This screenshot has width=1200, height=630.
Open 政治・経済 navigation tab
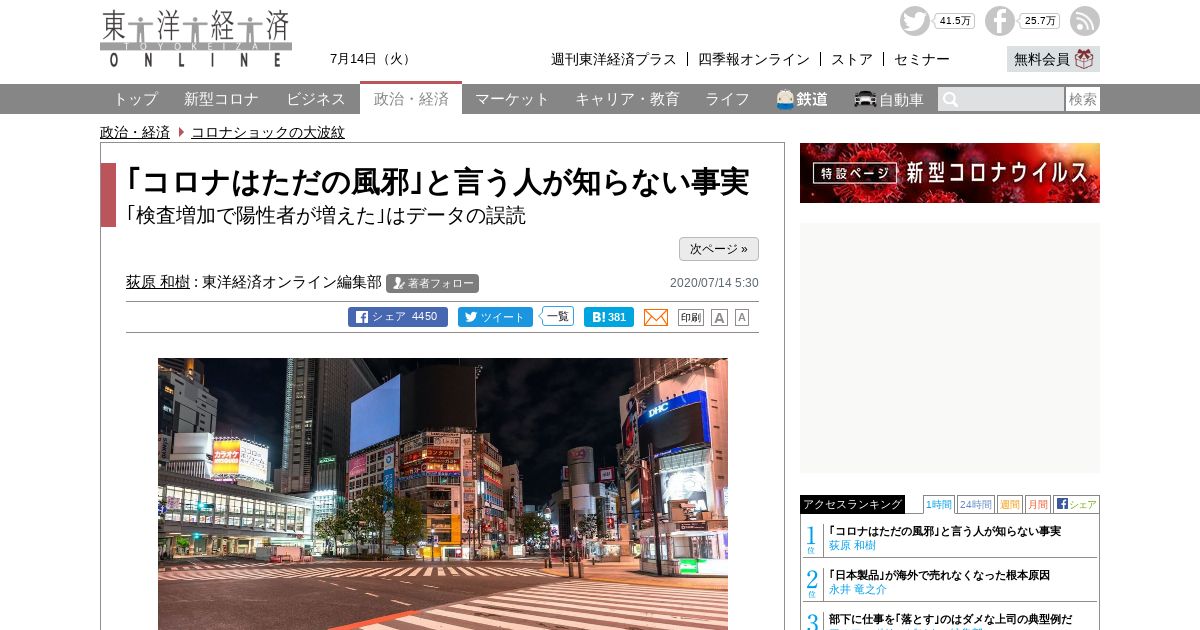tap(411, 98)
